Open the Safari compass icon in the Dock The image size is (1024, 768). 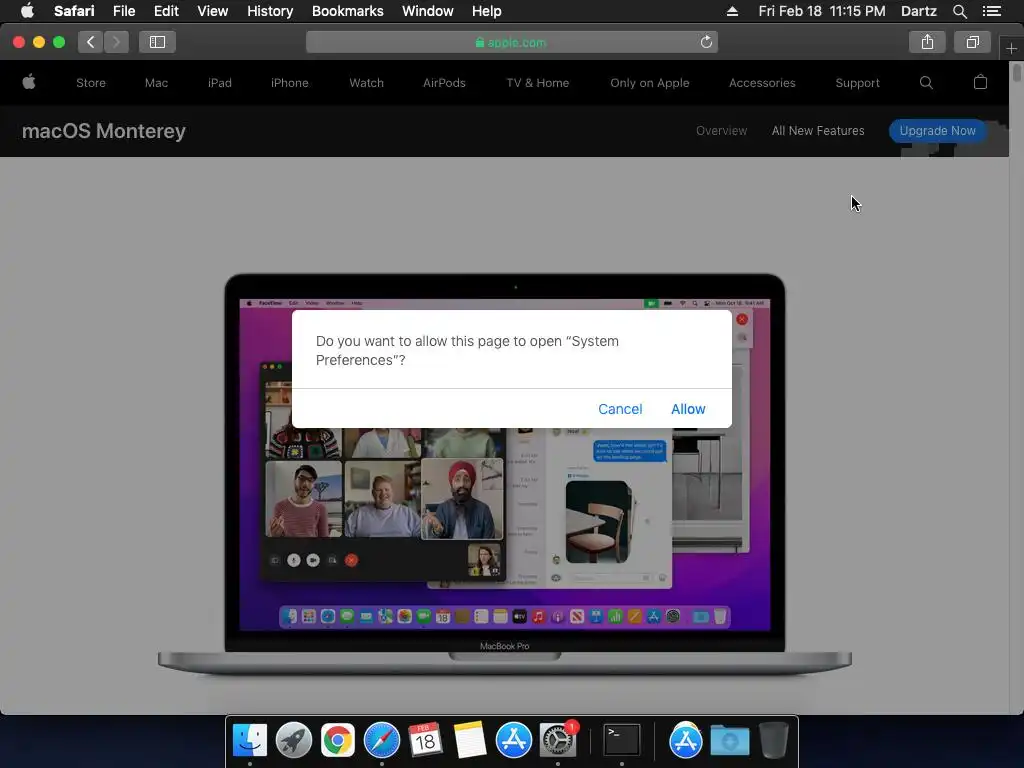pyautogui.click(x=381, y=741)
